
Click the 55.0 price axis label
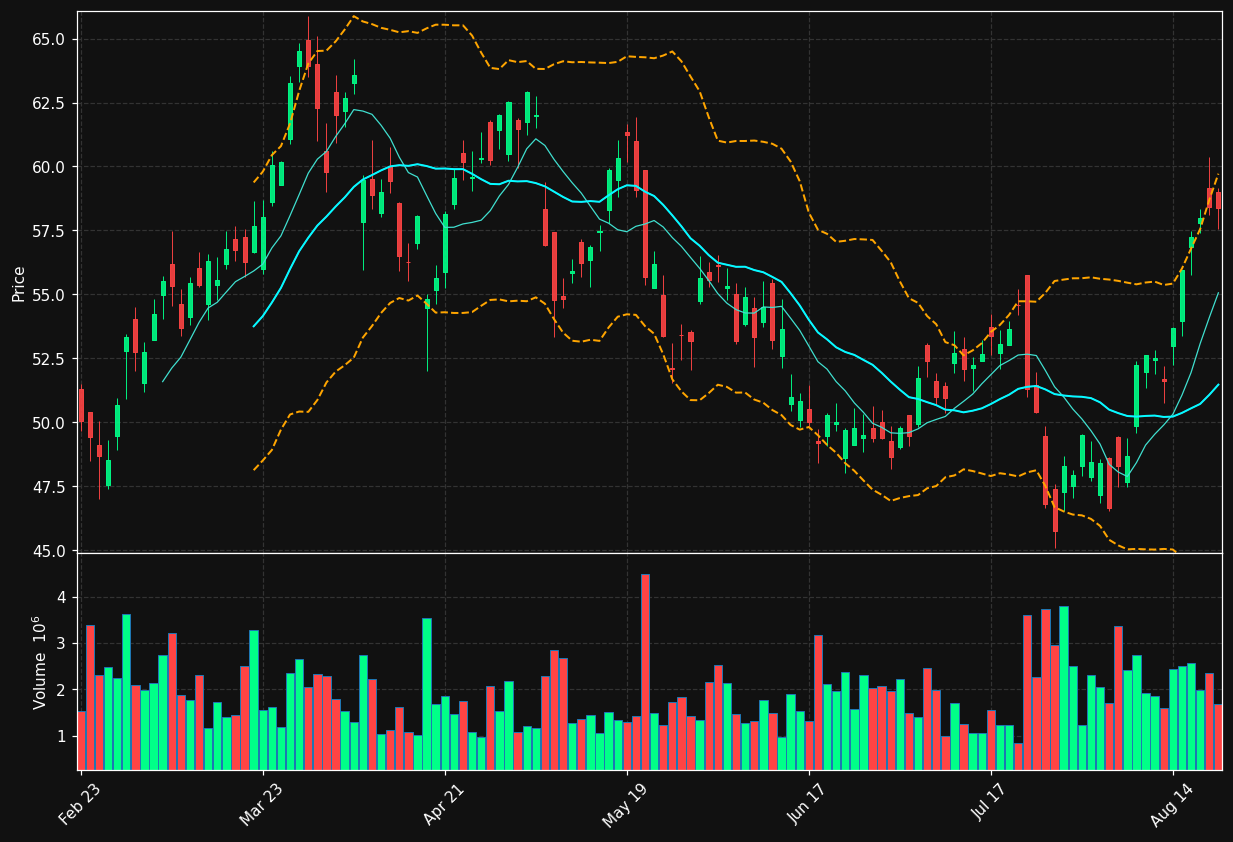coord(48,295)
